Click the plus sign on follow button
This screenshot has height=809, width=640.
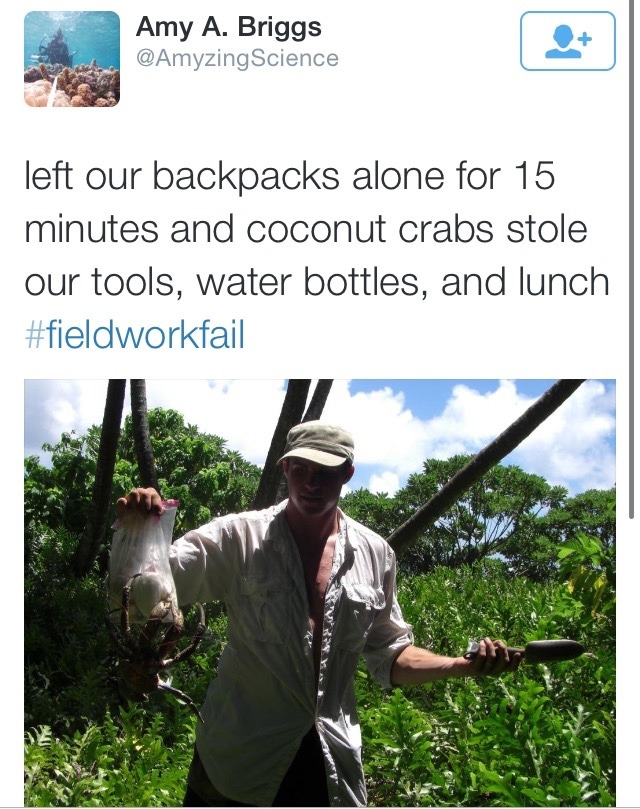pyautogui.click(x=585, y=35)
